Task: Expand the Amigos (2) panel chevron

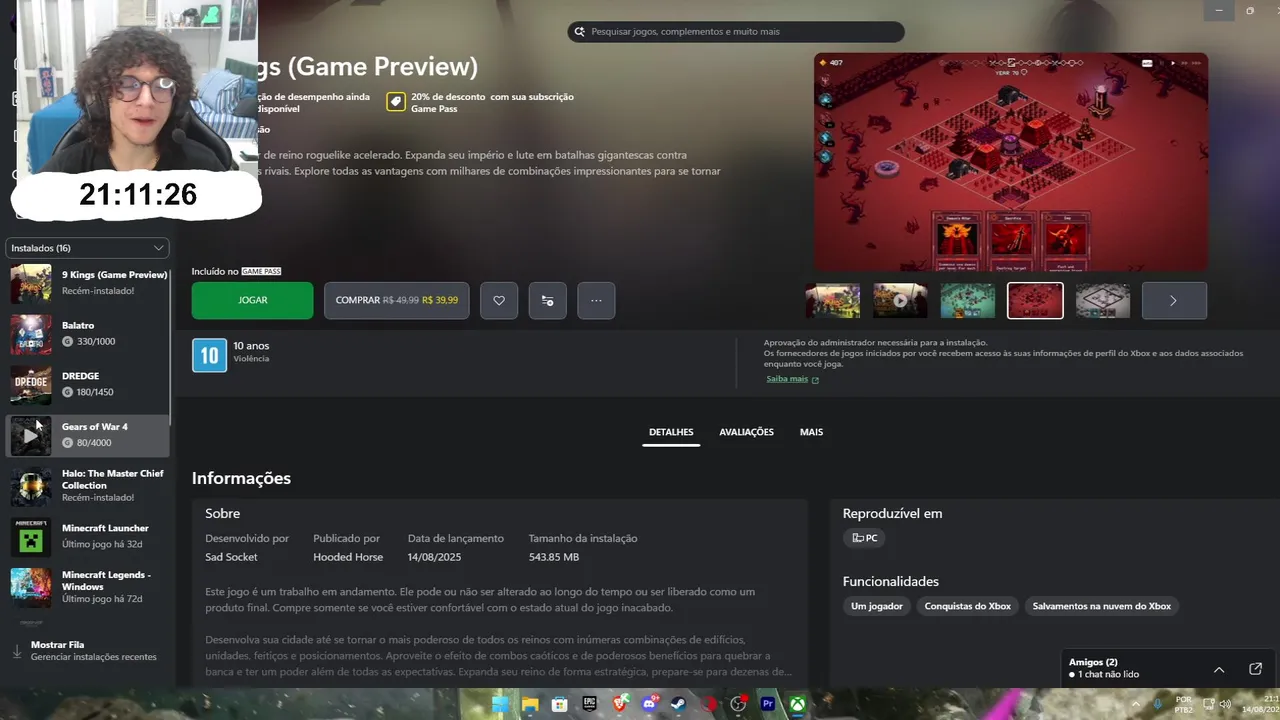Action: [x=1219, y=669]
